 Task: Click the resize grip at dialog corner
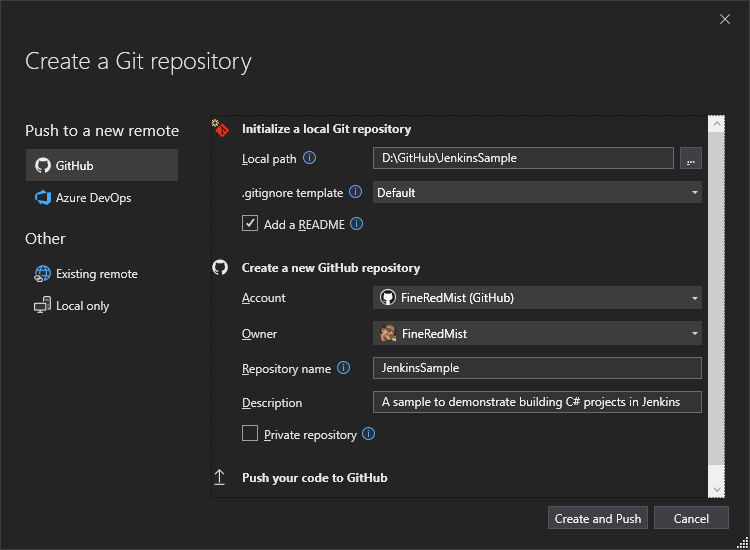pyautogui.click(x=742, y=542)
